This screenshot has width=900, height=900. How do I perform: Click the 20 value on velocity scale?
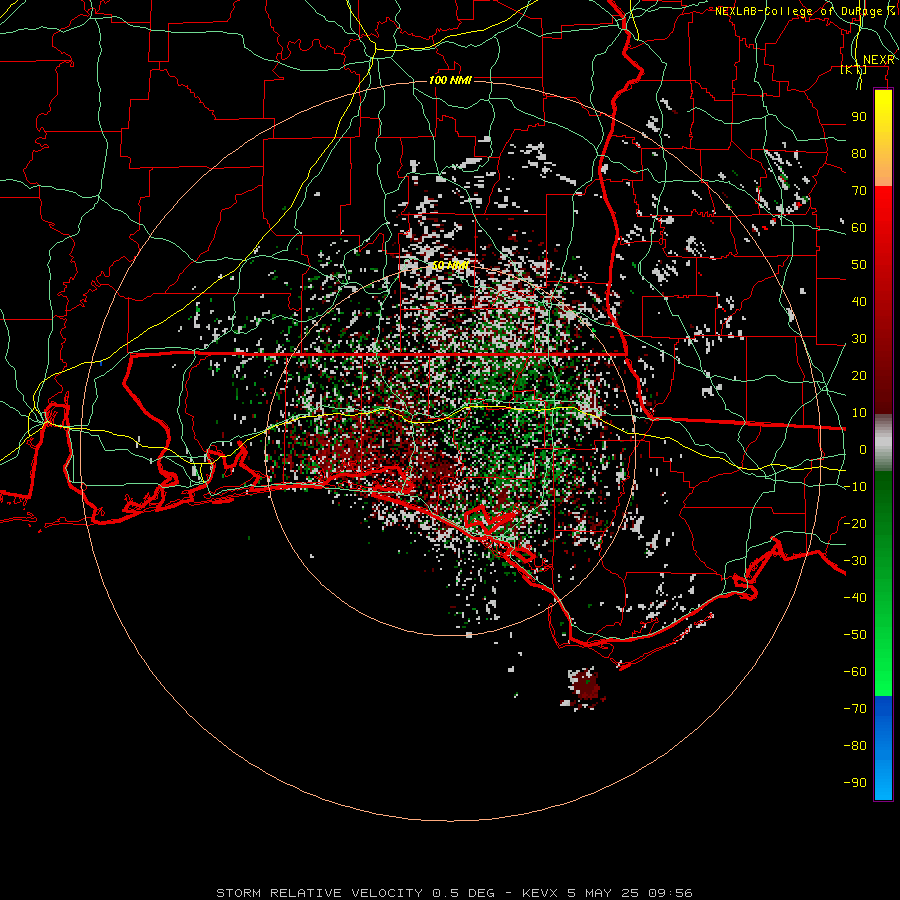pyautogui.click(x=859, y=376)
